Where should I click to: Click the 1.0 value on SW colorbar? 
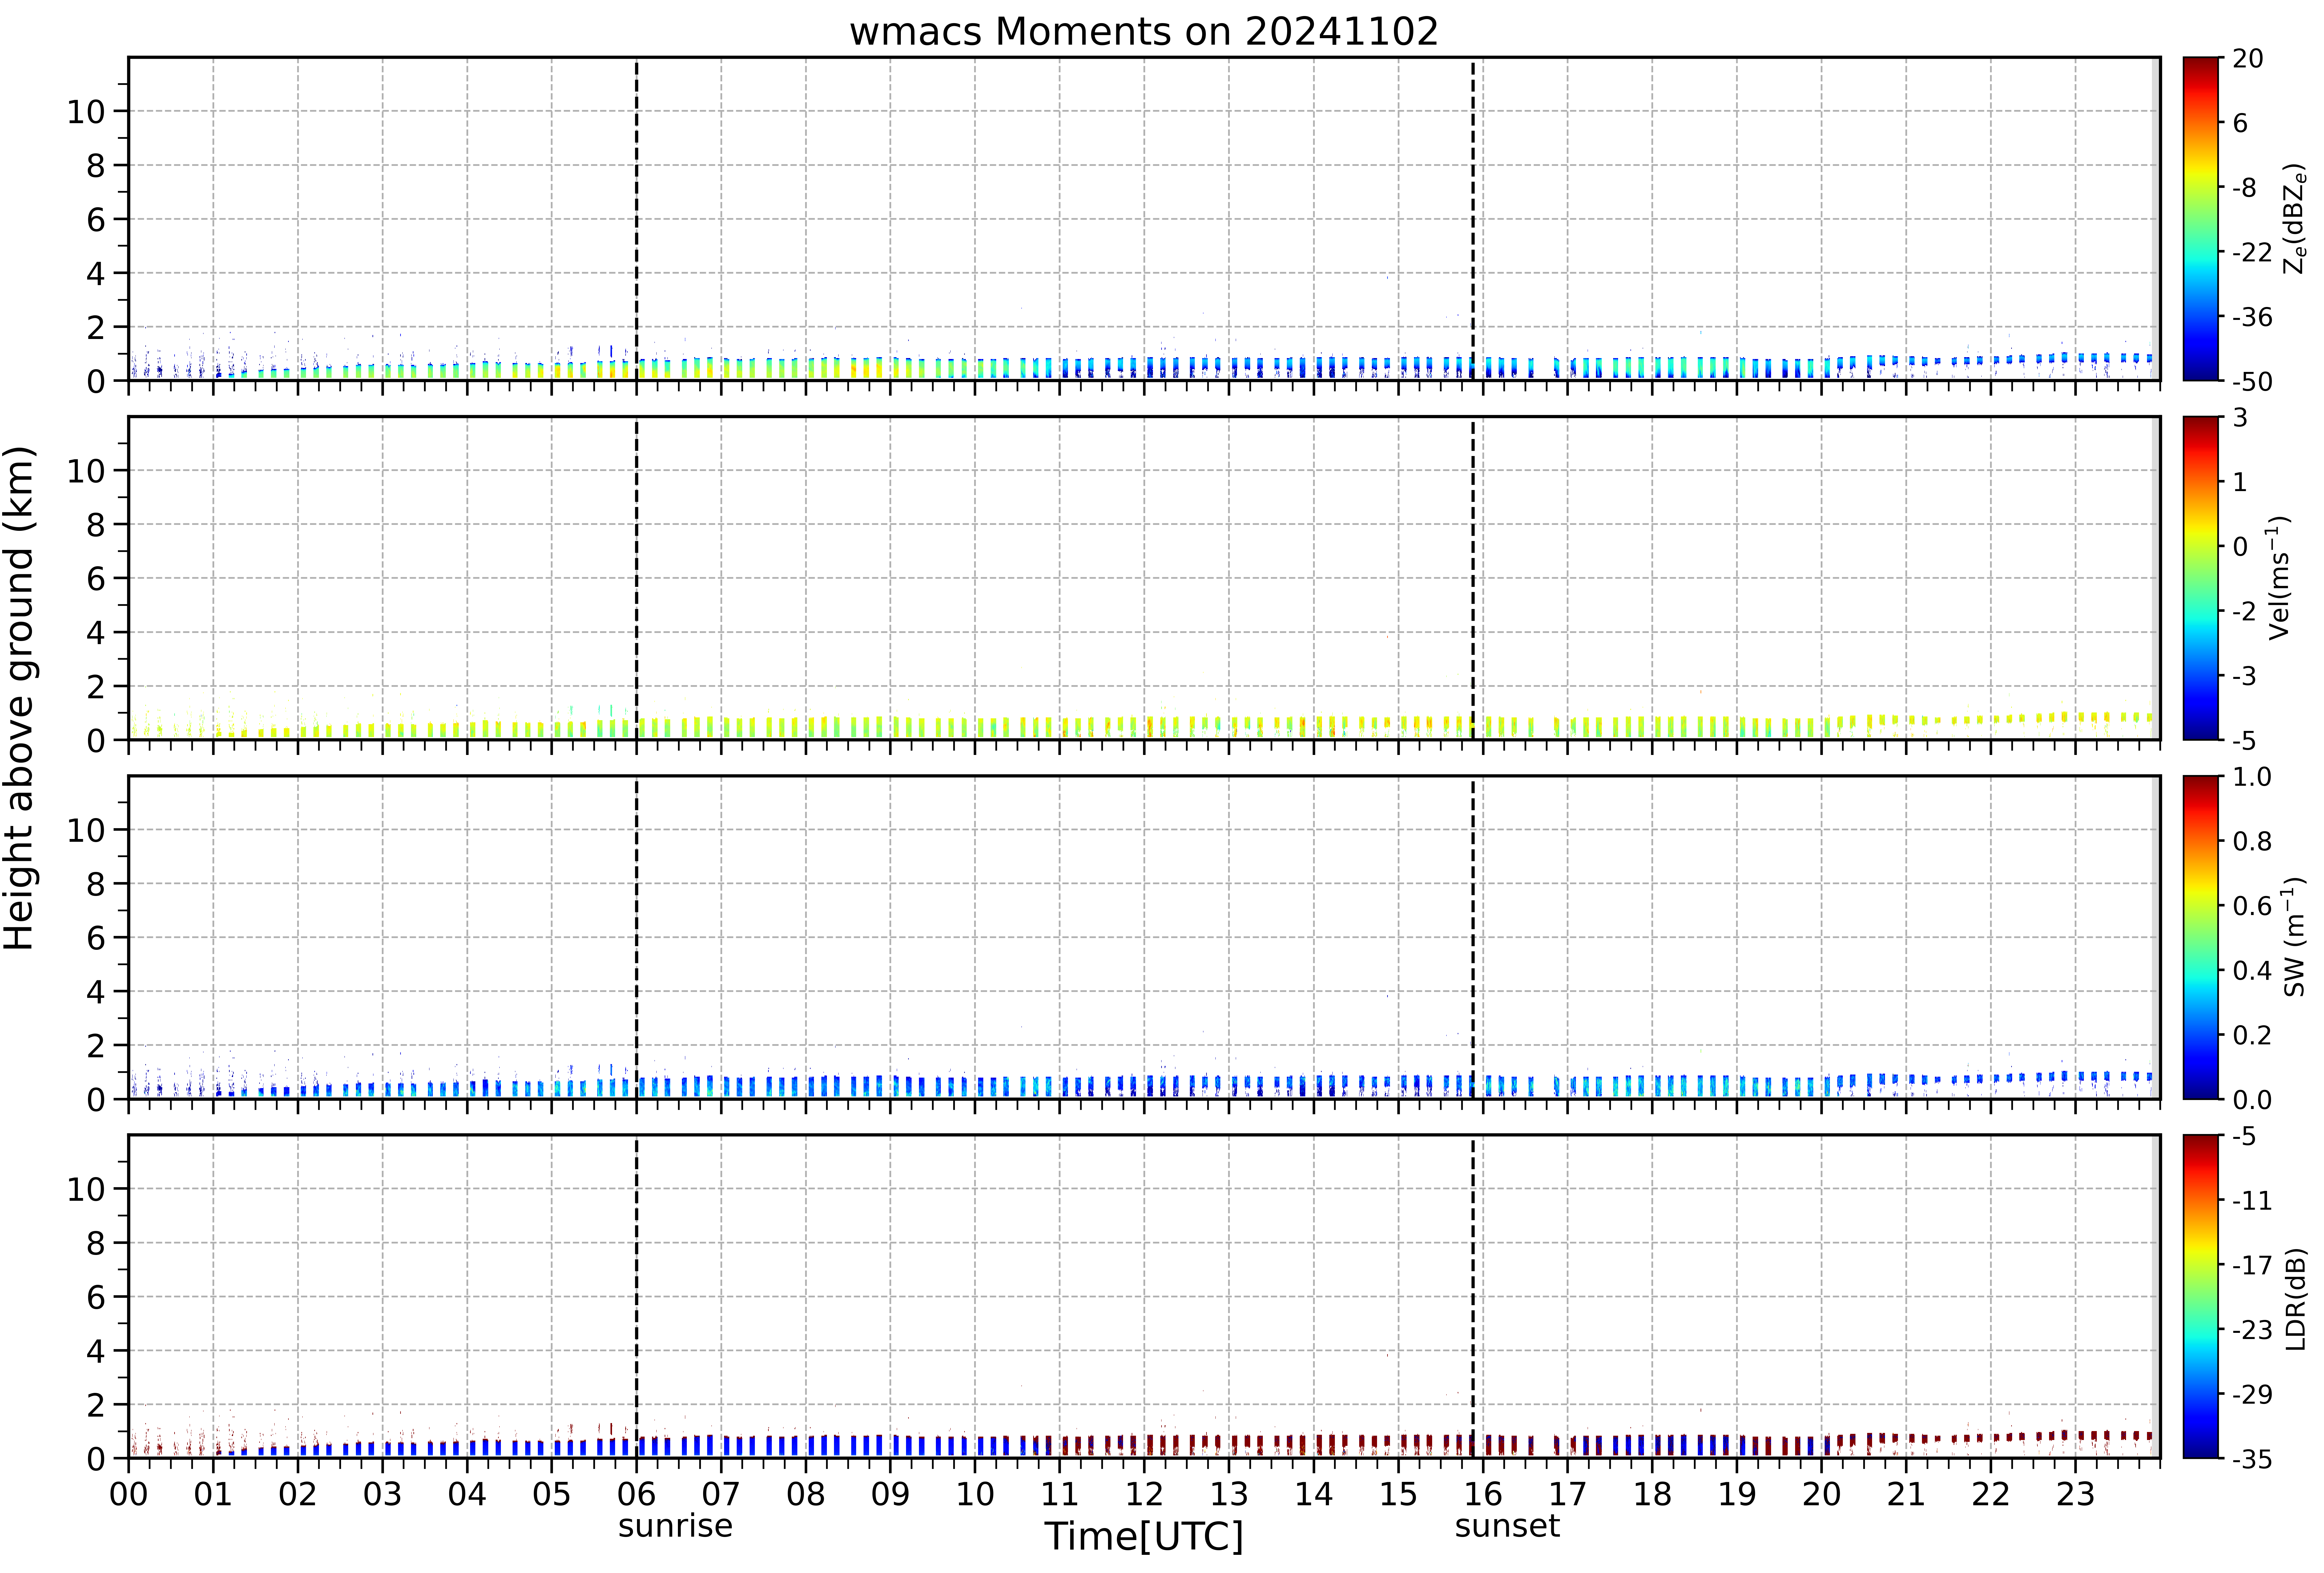tap(2252, 777)
